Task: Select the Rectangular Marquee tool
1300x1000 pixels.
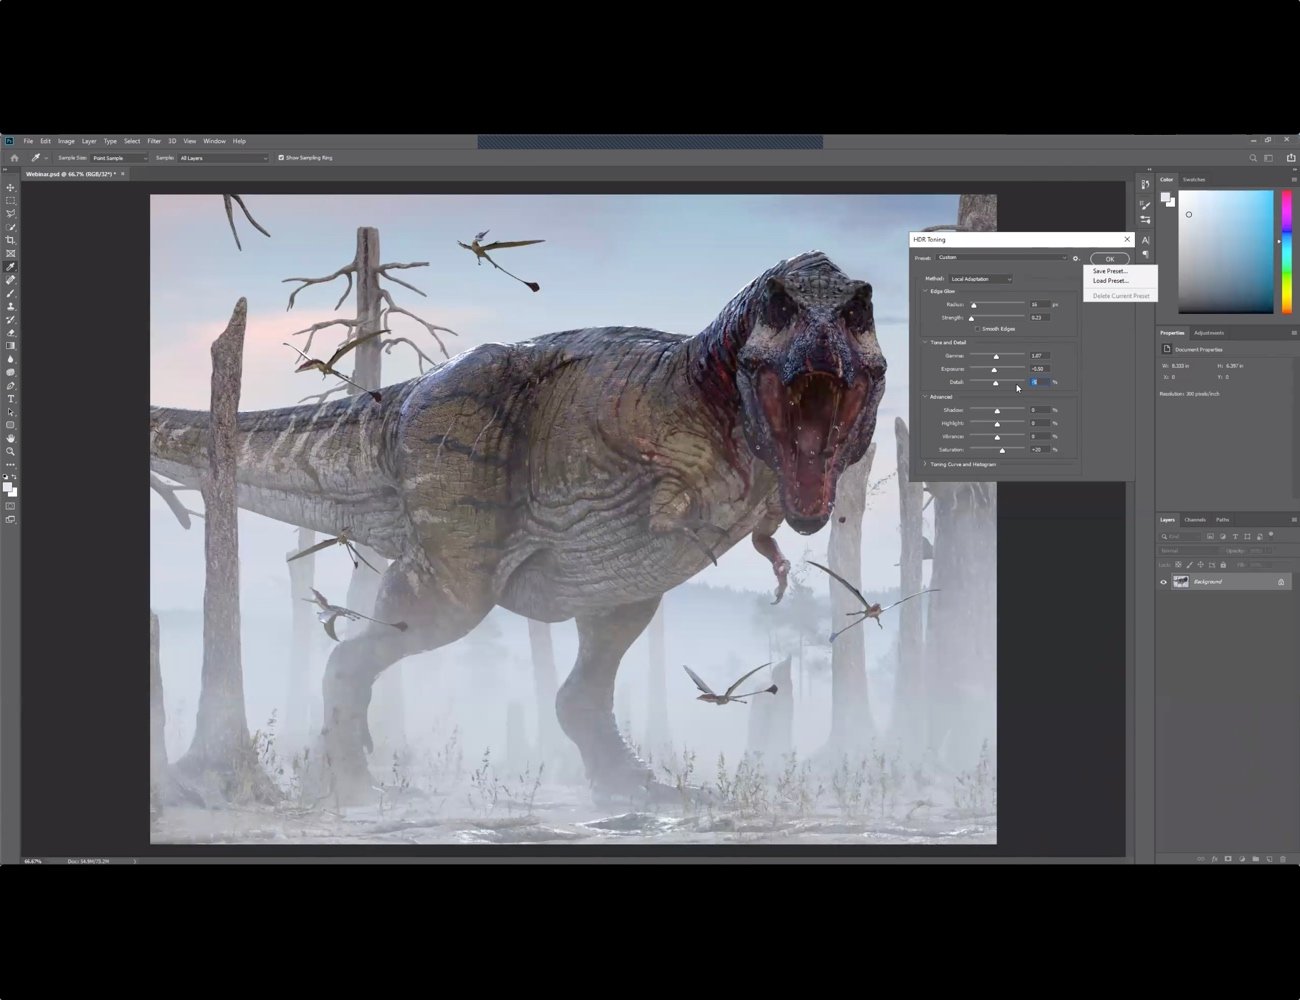Action: click(11, 201)
